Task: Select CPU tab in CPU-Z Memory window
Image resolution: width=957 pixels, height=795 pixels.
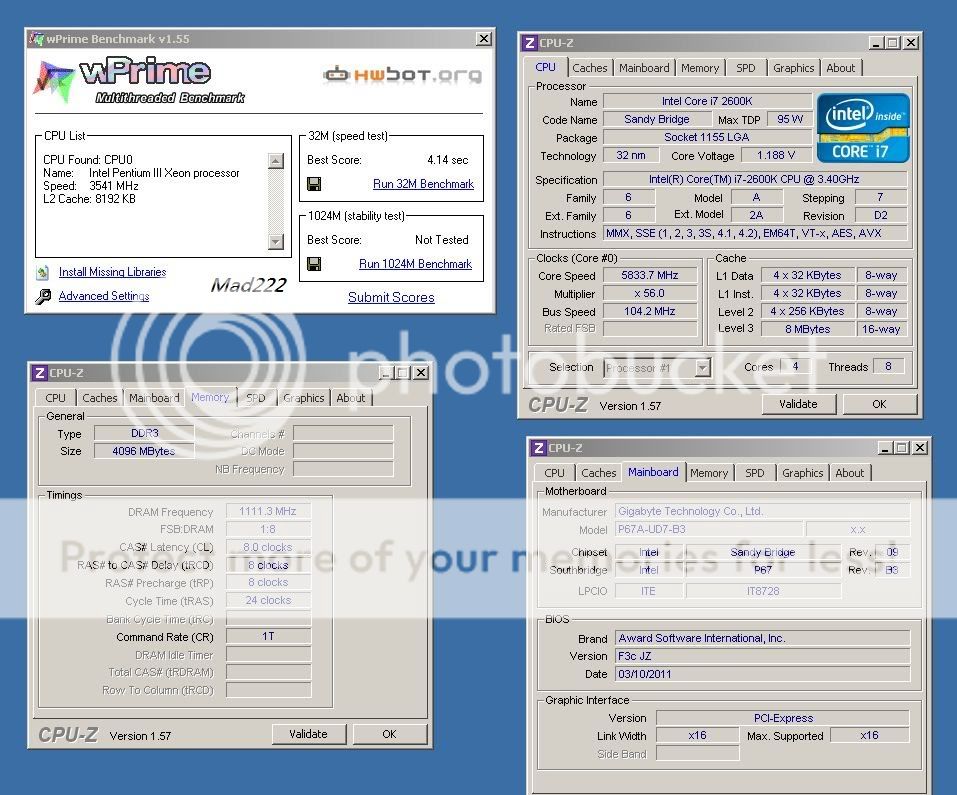Action: (55, 398)
